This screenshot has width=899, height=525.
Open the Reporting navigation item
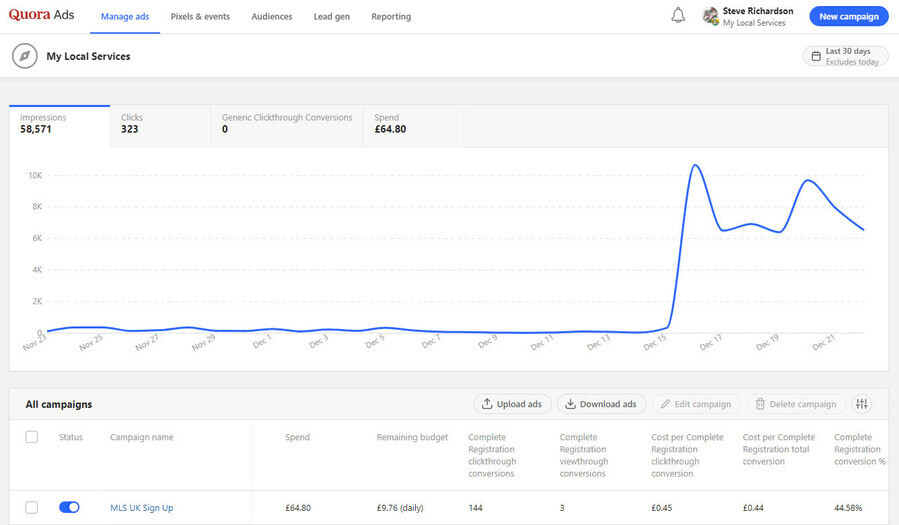click(391, 17)
